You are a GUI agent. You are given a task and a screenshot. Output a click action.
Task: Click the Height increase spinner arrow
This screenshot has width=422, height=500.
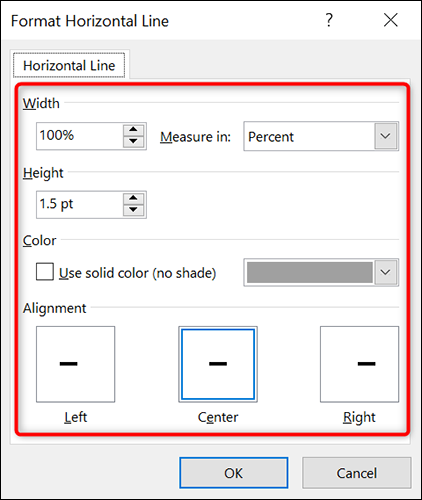(x=133, y=198)
